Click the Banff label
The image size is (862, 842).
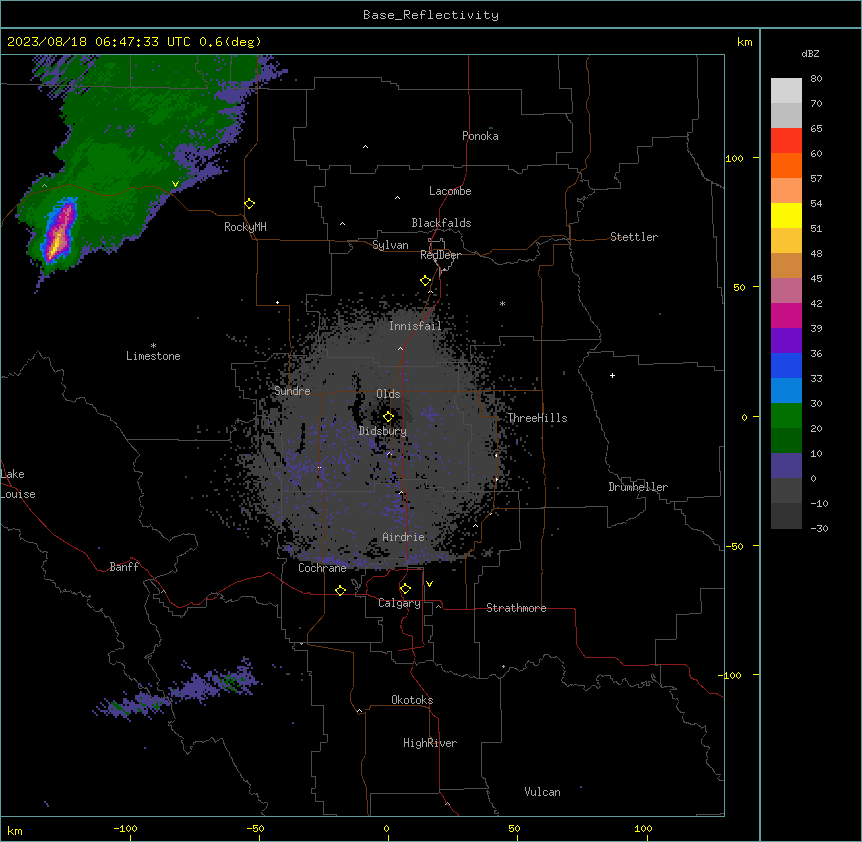124,567
